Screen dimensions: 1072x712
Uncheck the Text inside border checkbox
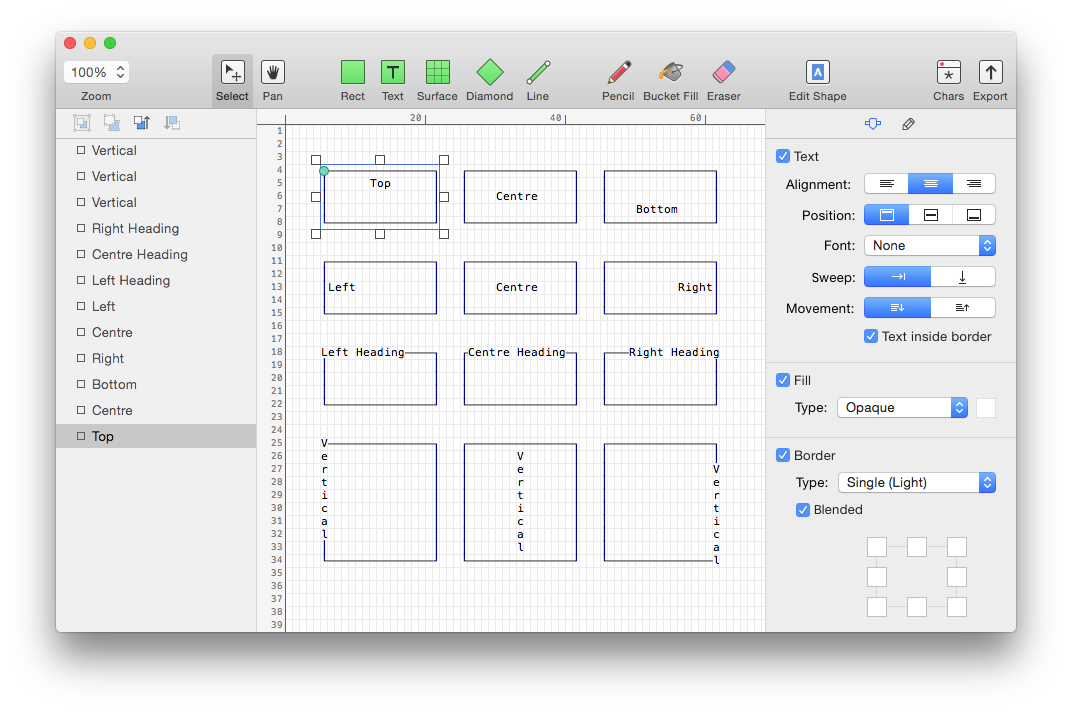click(871, 336)
